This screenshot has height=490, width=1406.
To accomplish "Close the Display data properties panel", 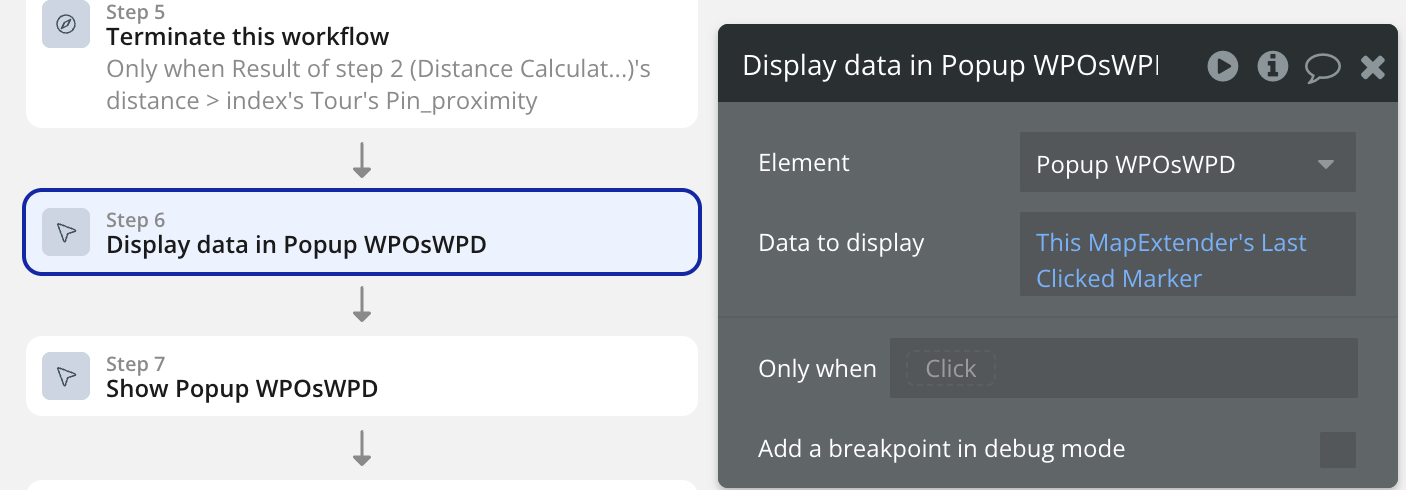I will pos(1373,67).
